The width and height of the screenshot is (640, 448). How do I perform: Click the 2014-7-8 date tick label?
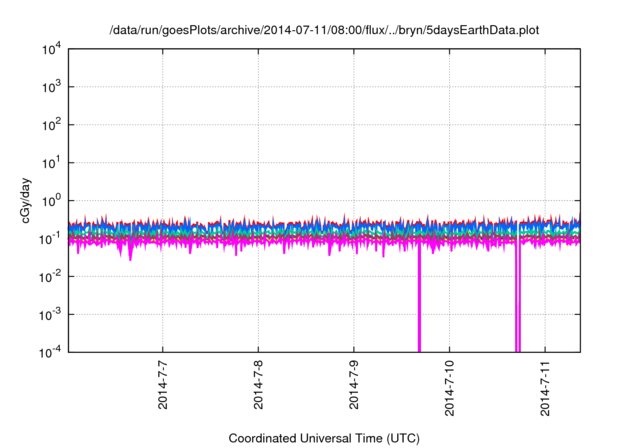[258, 385]
